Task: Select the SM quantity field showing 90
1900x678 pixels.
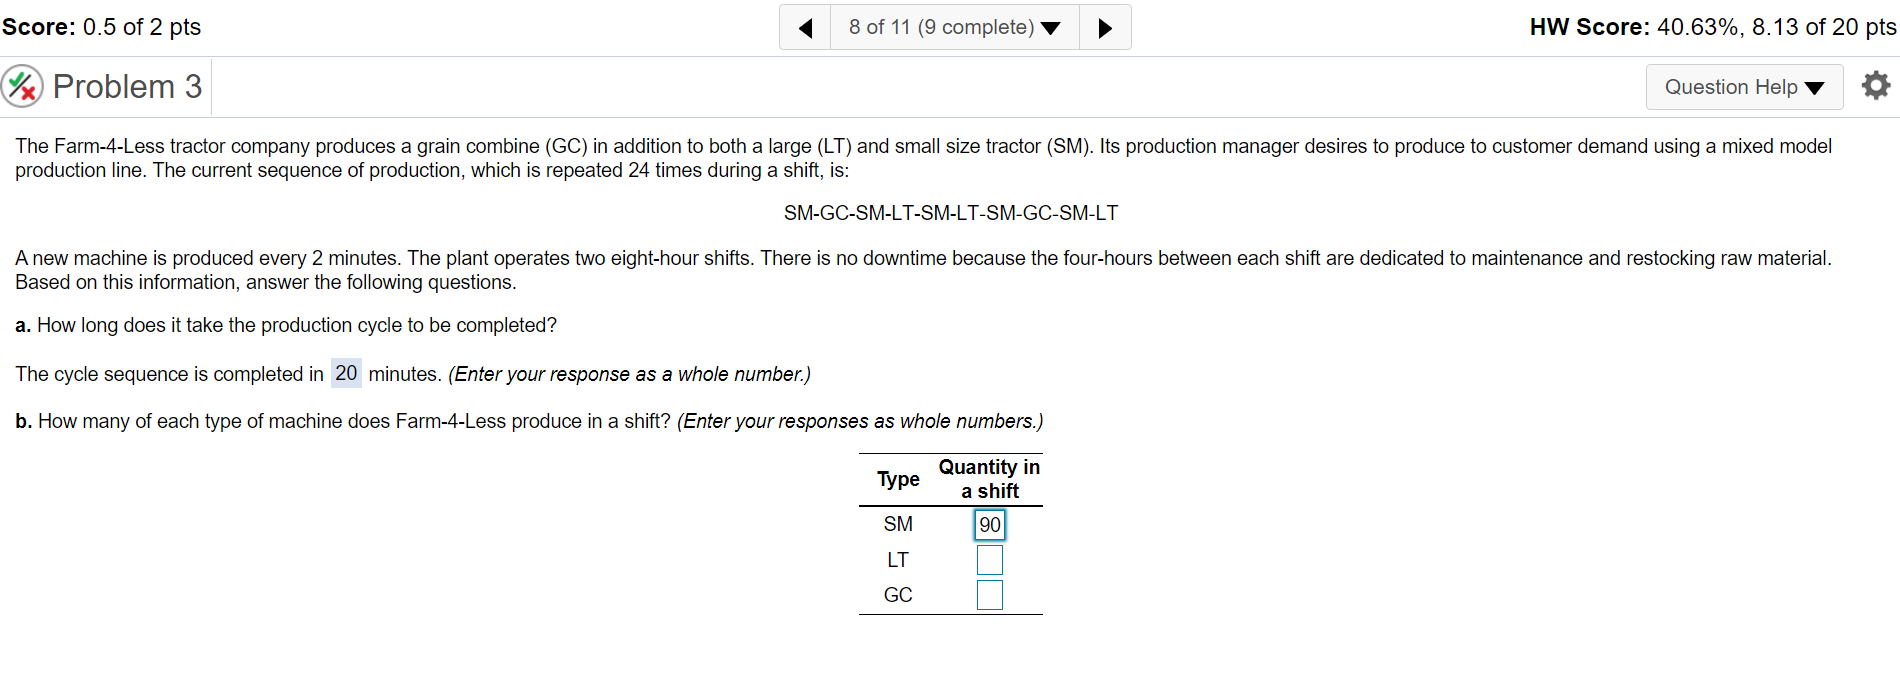Action: (x=989, y=524)
